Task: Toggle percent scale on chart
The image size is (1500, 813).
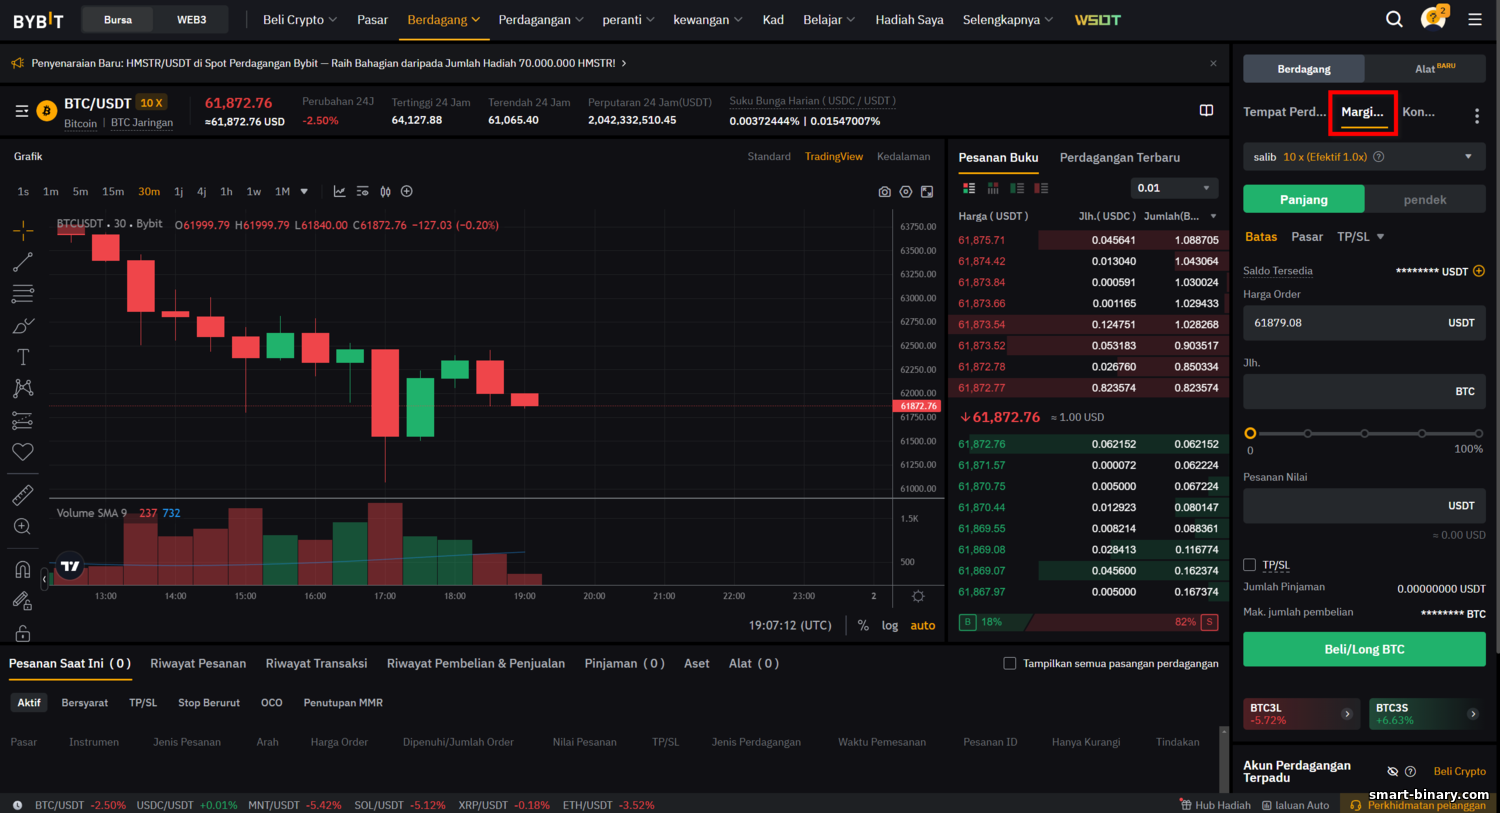Action: 863,625
